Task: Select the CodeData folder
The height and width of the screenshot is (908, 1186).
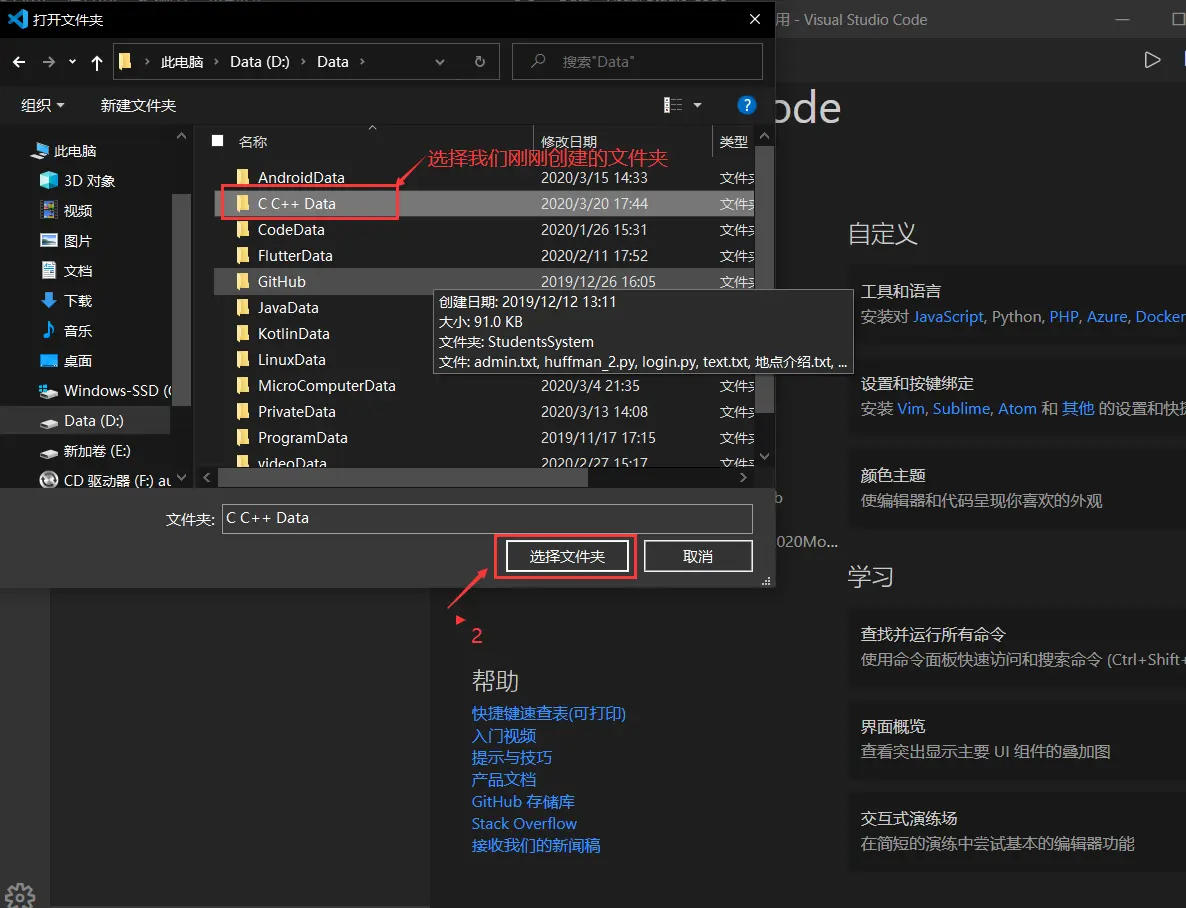Action: (484, 229)
